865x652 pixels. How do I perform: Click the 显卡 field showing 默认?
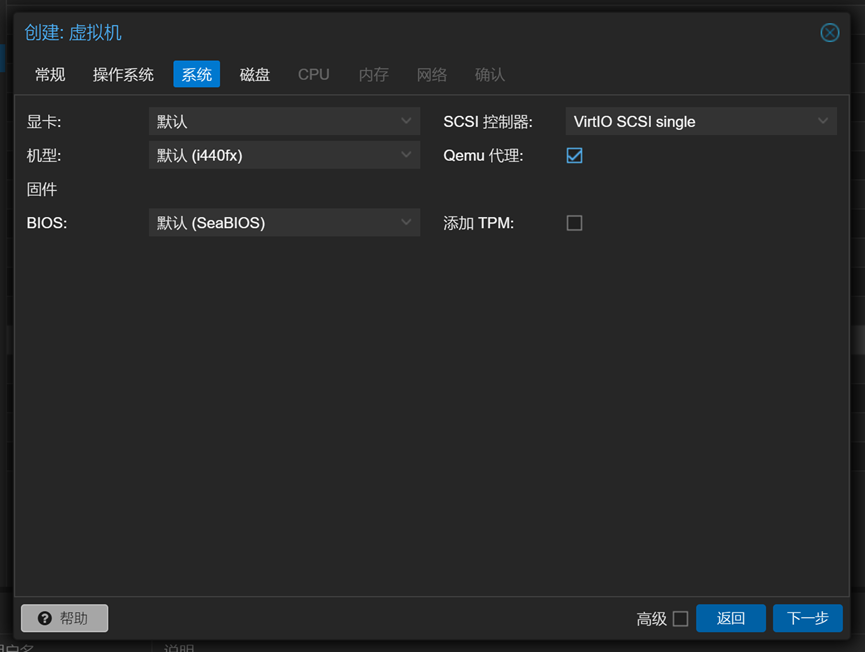(284, 121)
